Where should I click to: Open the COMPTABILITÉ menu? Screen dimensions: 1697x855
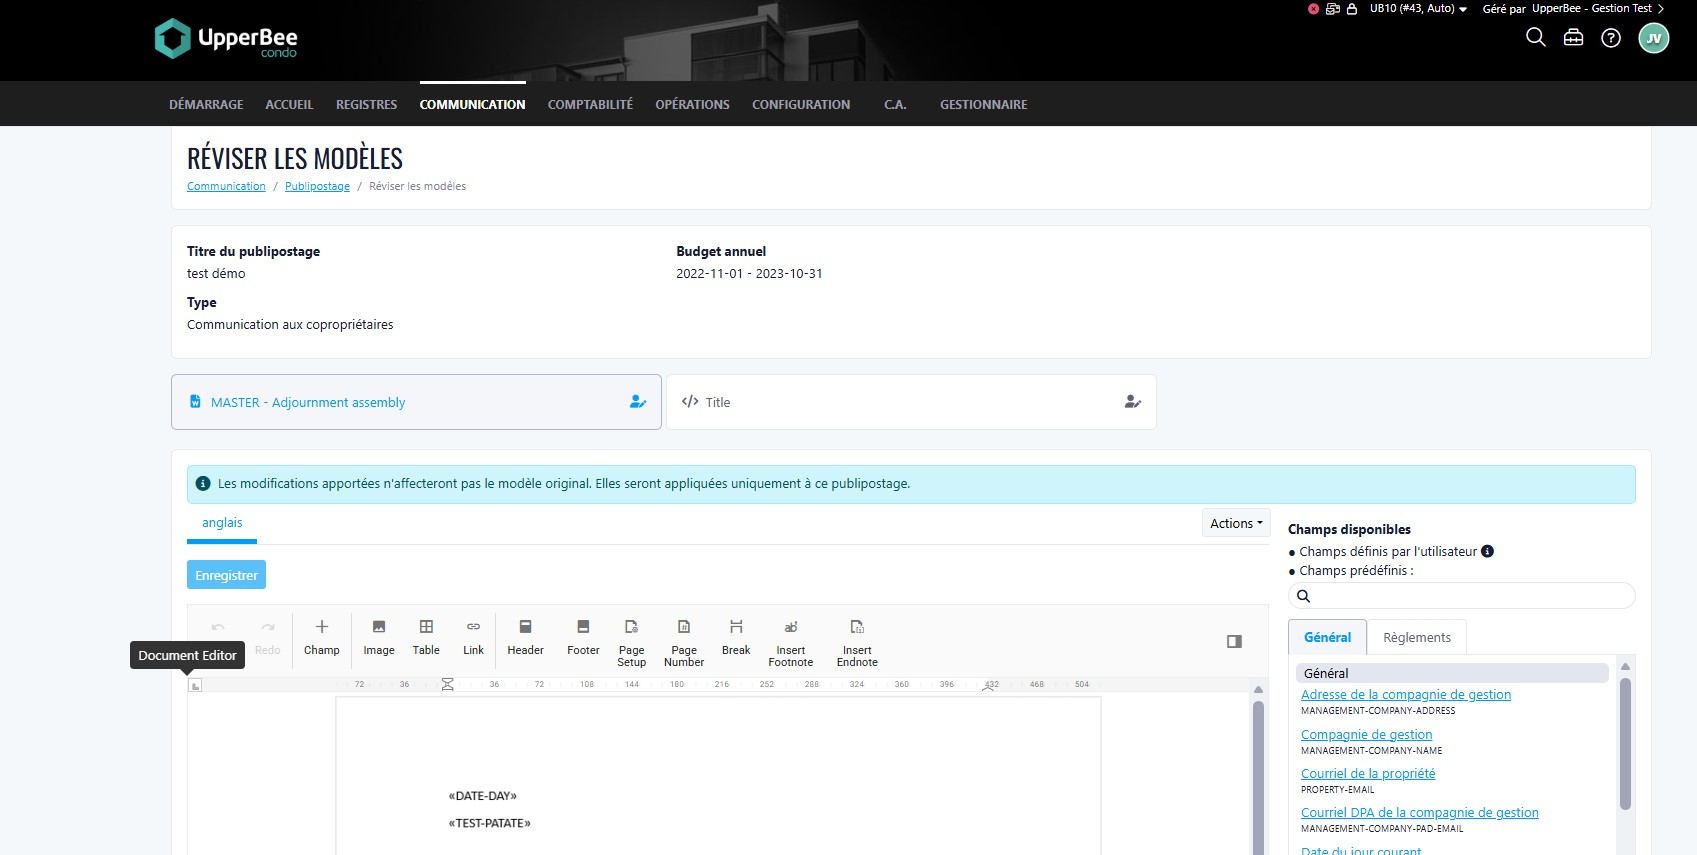[590, 104]
